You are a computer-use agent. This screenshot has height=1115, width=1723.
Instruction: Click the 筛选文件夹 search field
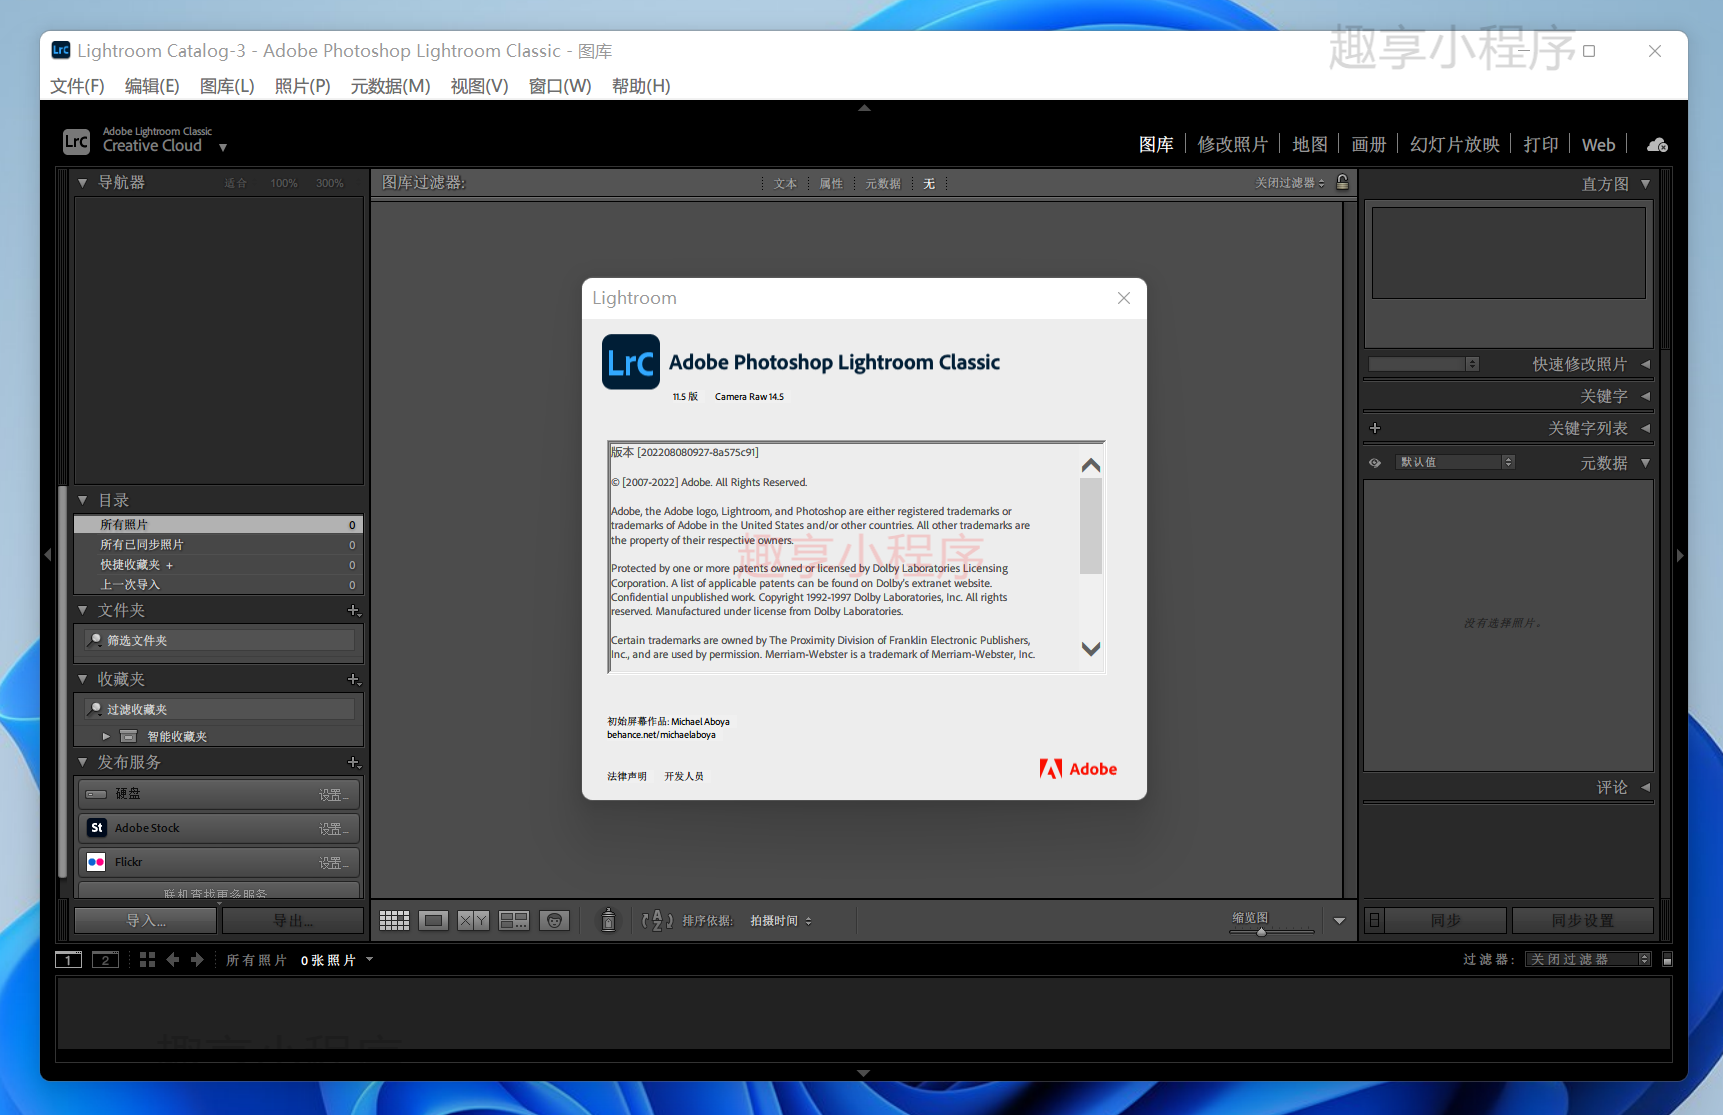click(220, 640)
